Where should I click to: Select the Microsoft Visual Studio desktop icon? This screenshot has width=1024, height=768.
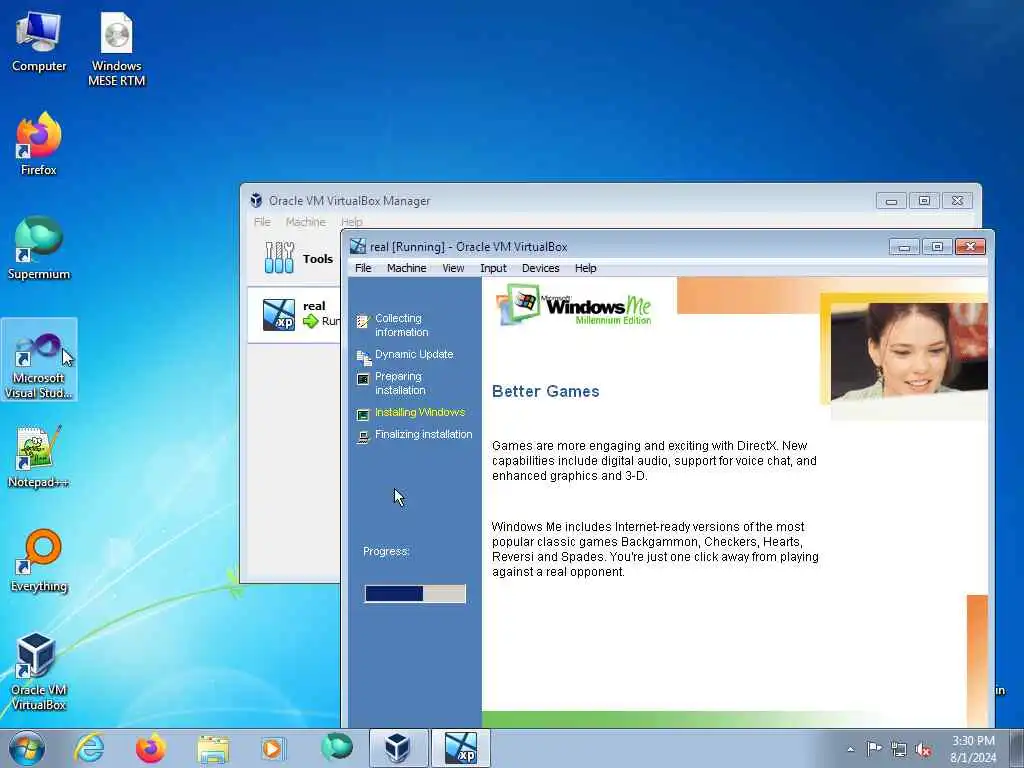tap(39, 360)
